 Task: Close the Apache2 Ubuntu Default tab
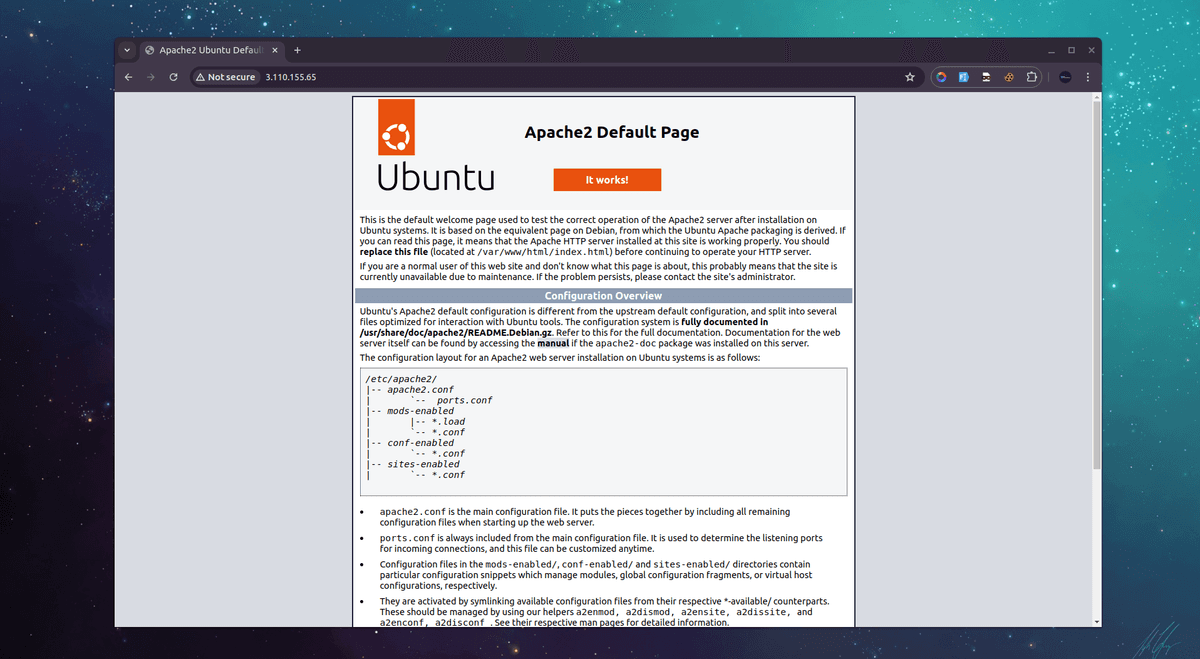coord(274,49)
